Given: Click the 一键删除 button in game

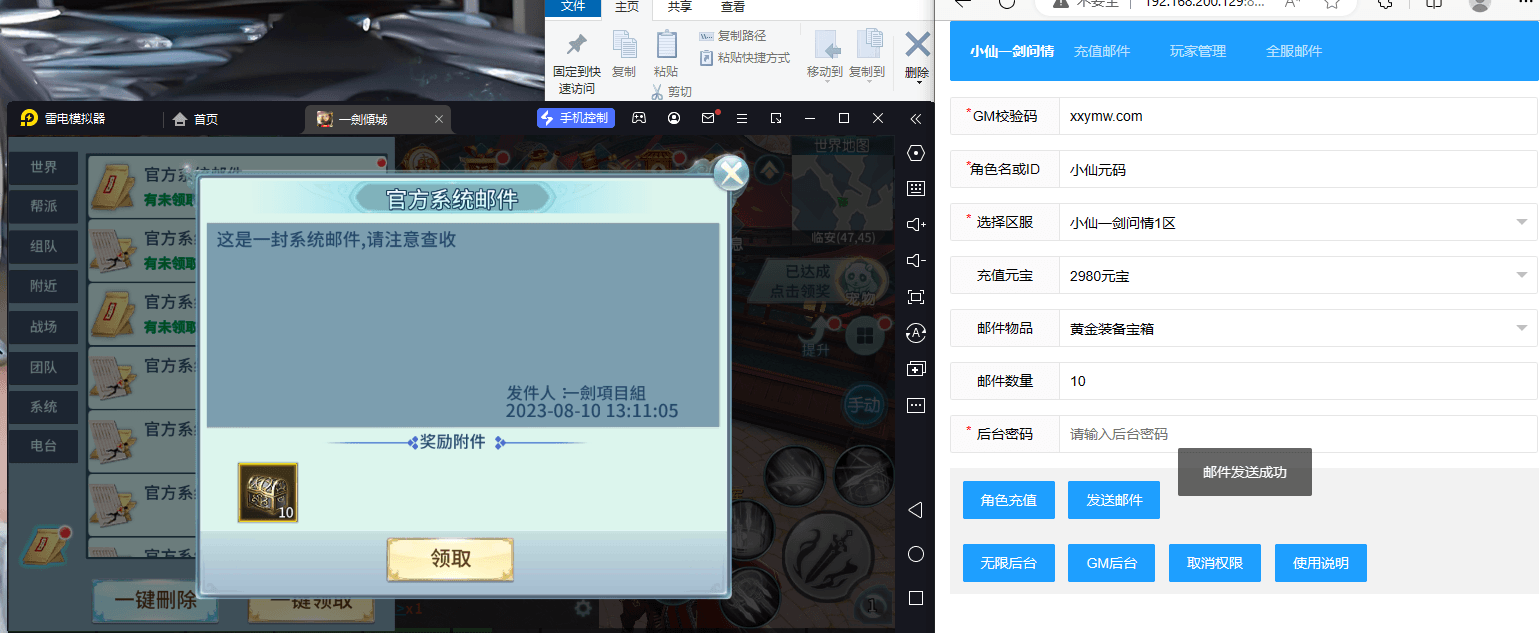Looking at the screenshot, I should click(x=156, y=601).
